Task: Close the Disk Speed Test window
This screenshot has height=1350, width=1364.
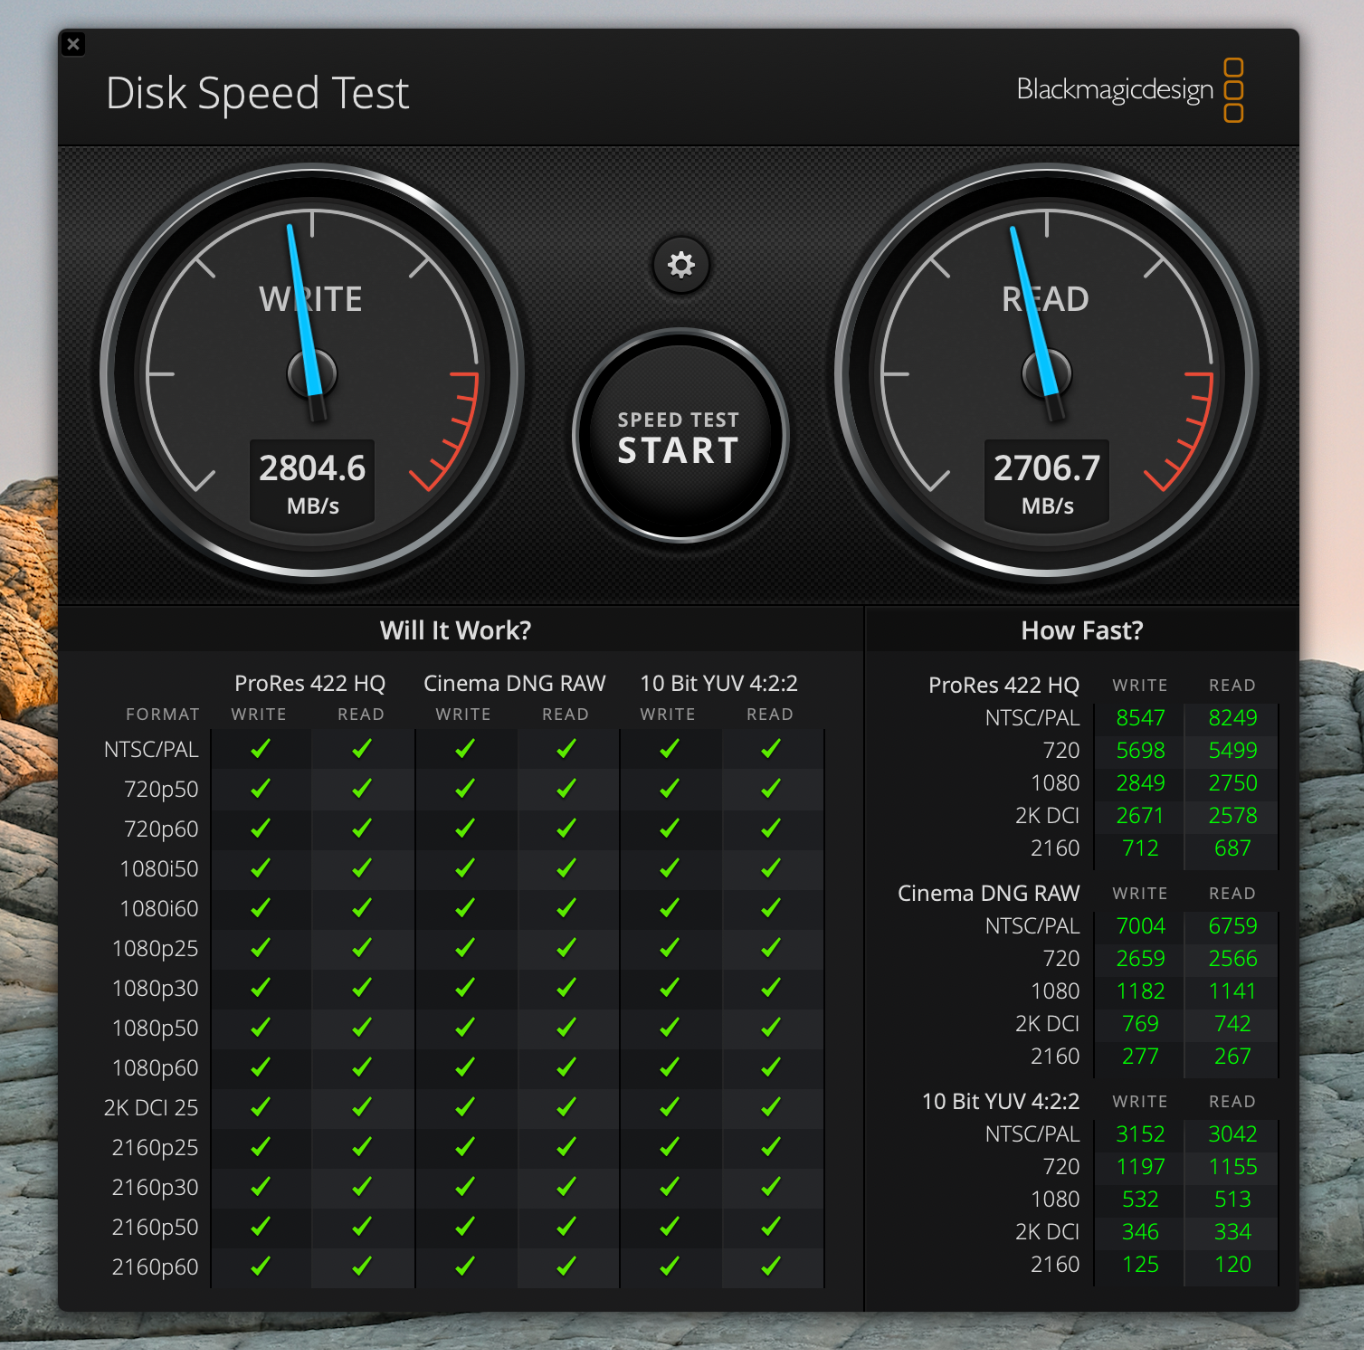Action: pos(73,44)
